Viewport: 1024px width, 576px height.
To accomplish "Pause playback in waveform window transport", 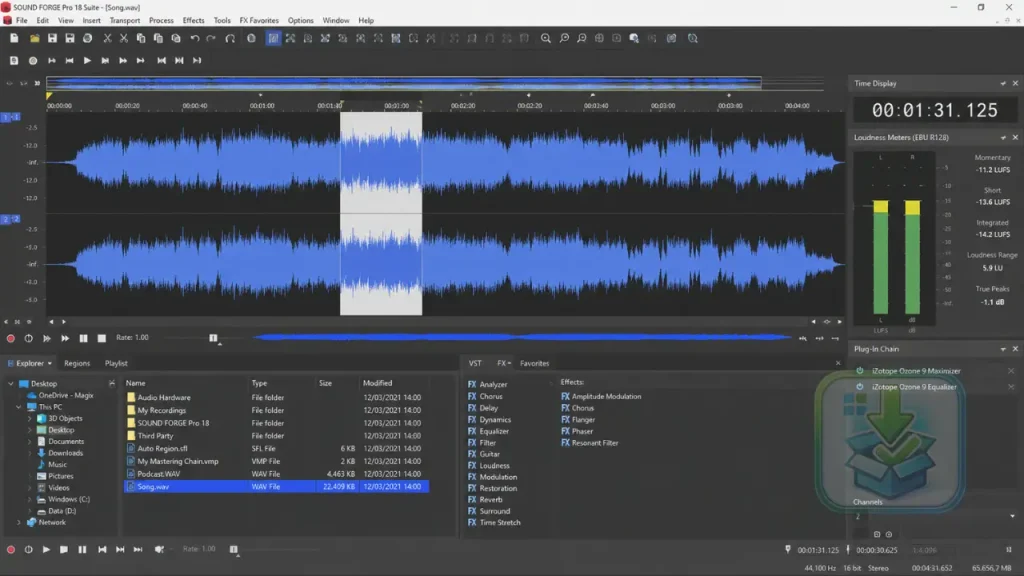I will [x=83, y=338].
